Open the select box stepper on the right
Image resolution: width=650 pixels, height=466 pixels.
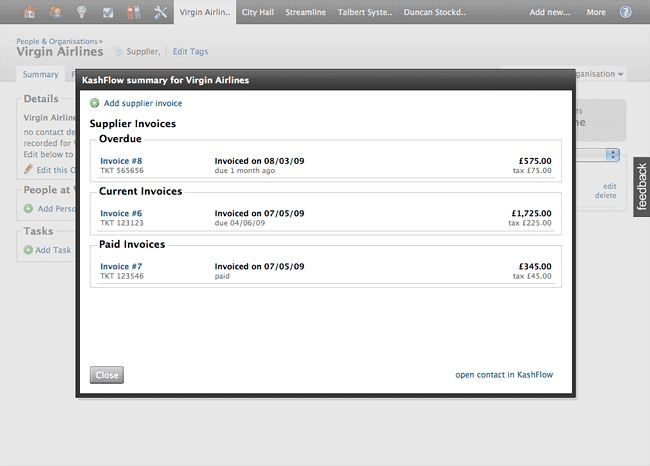click(613, 155)
